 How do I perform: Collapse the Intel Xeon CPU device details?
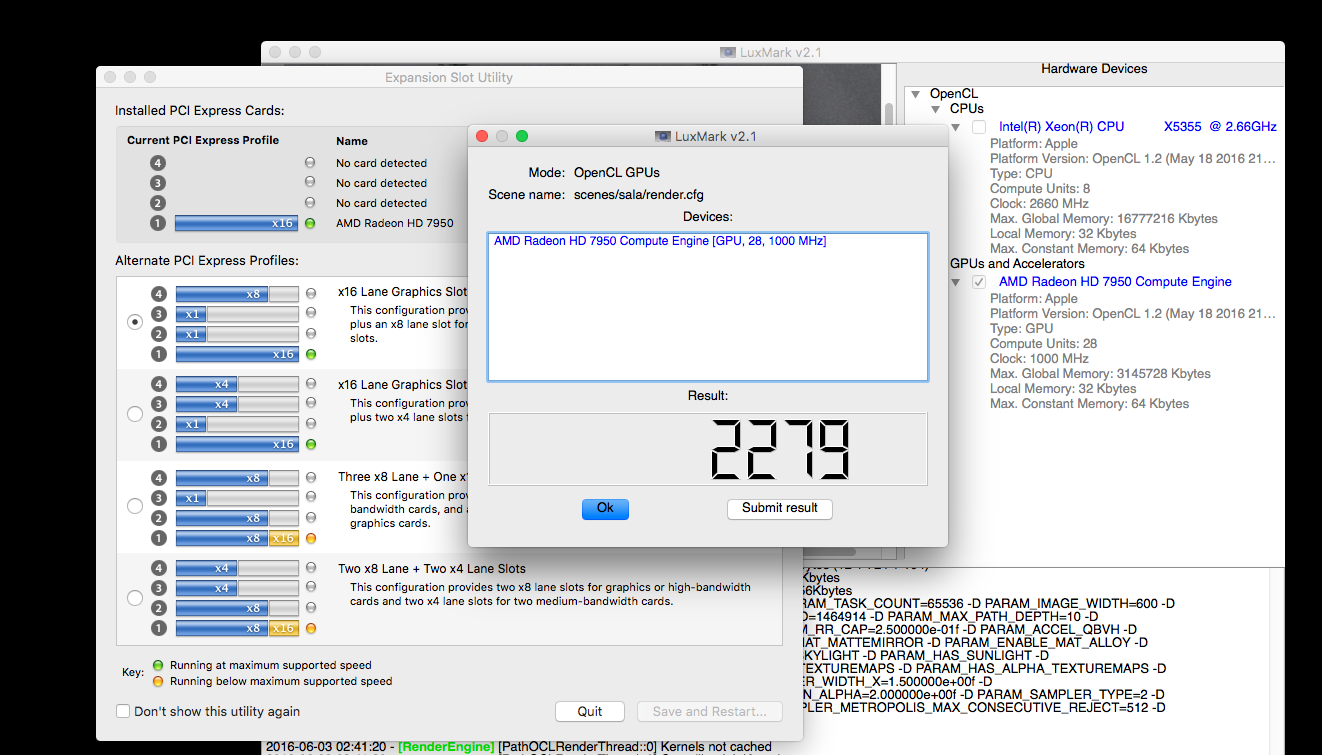click(x=956, y=127)
